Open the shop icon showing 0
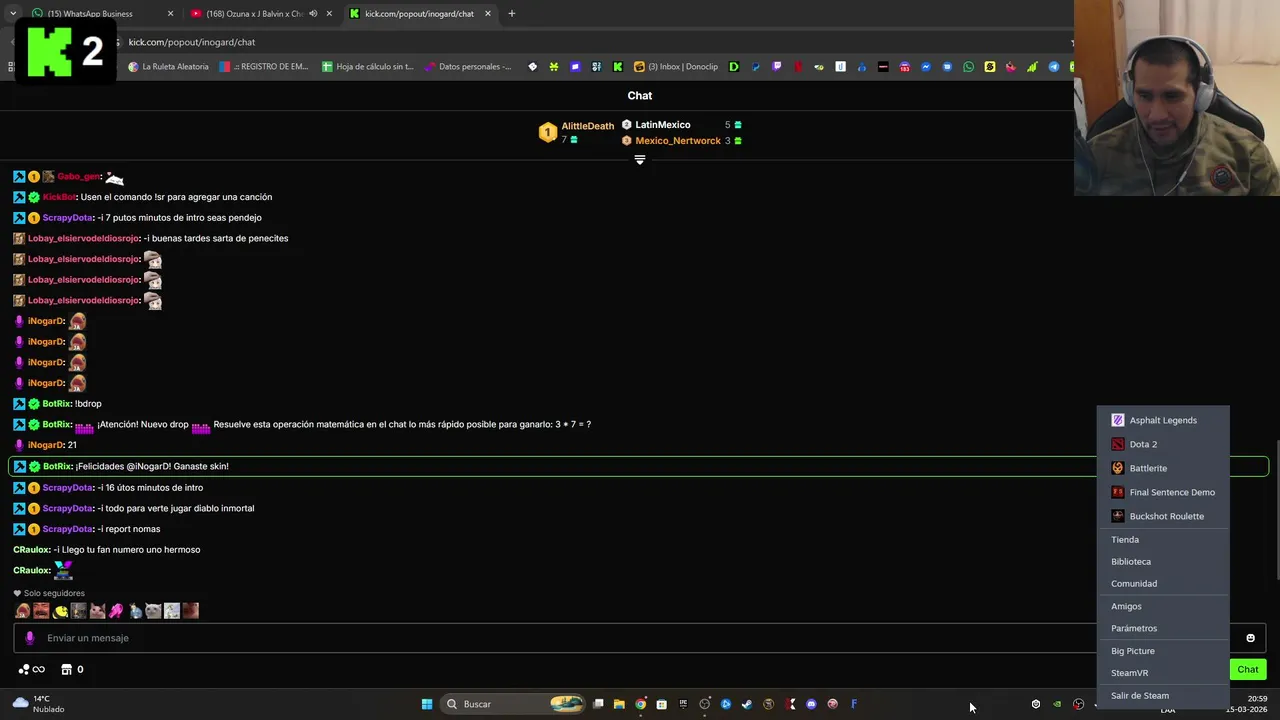Image resolution: width=1280 pixels, height=720 pixels. click(72, 670)
